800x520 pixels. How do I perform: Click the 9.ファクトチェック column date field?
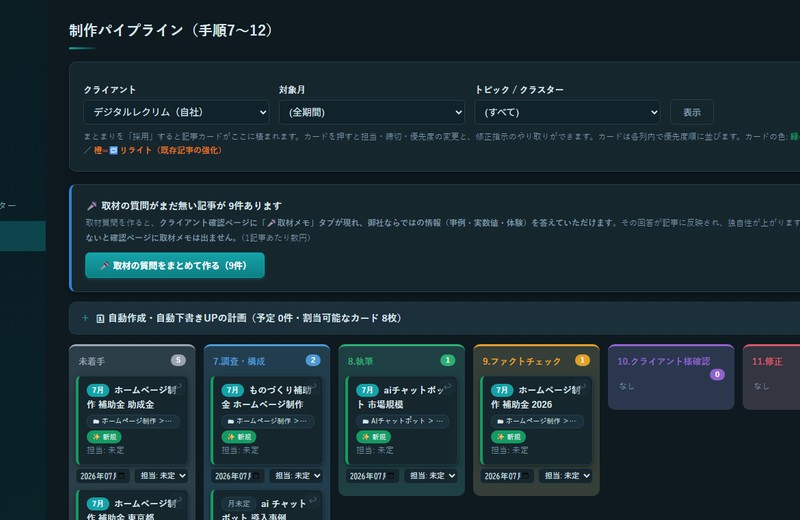[x=507, y=476]
